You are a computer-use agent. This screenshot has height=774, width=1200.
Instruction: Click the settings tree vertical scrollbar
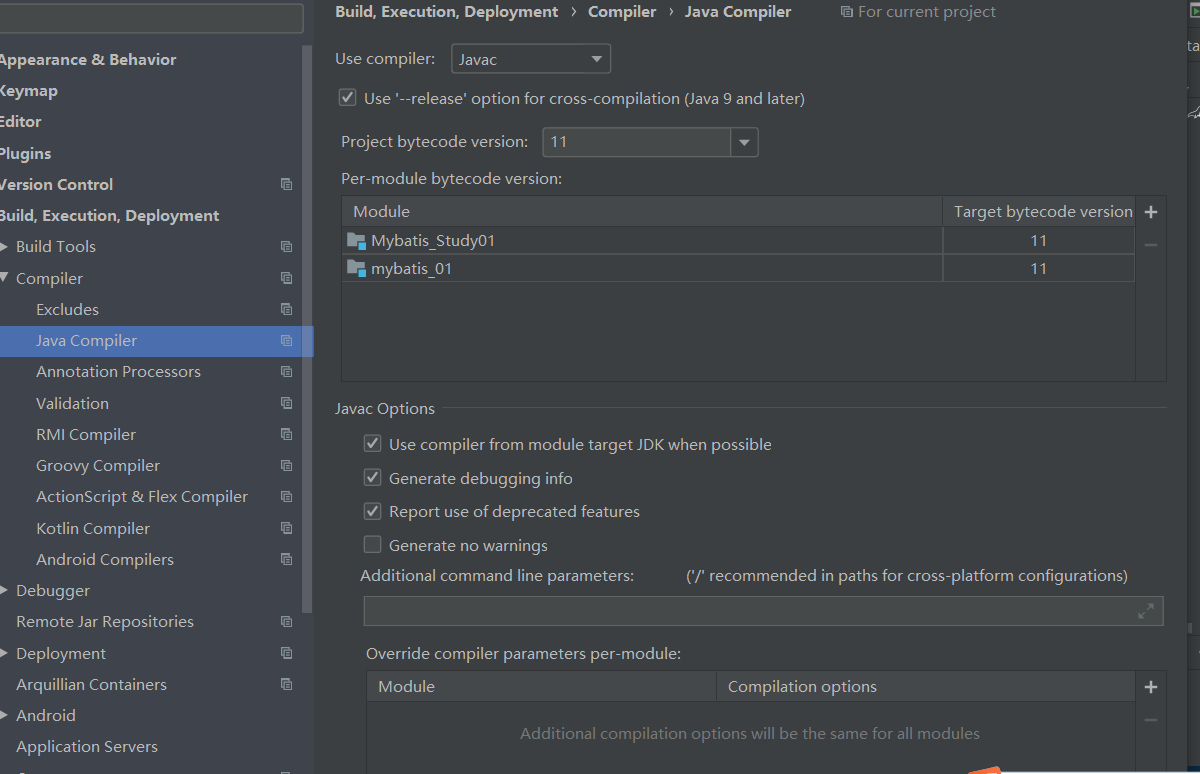point(308,330)
